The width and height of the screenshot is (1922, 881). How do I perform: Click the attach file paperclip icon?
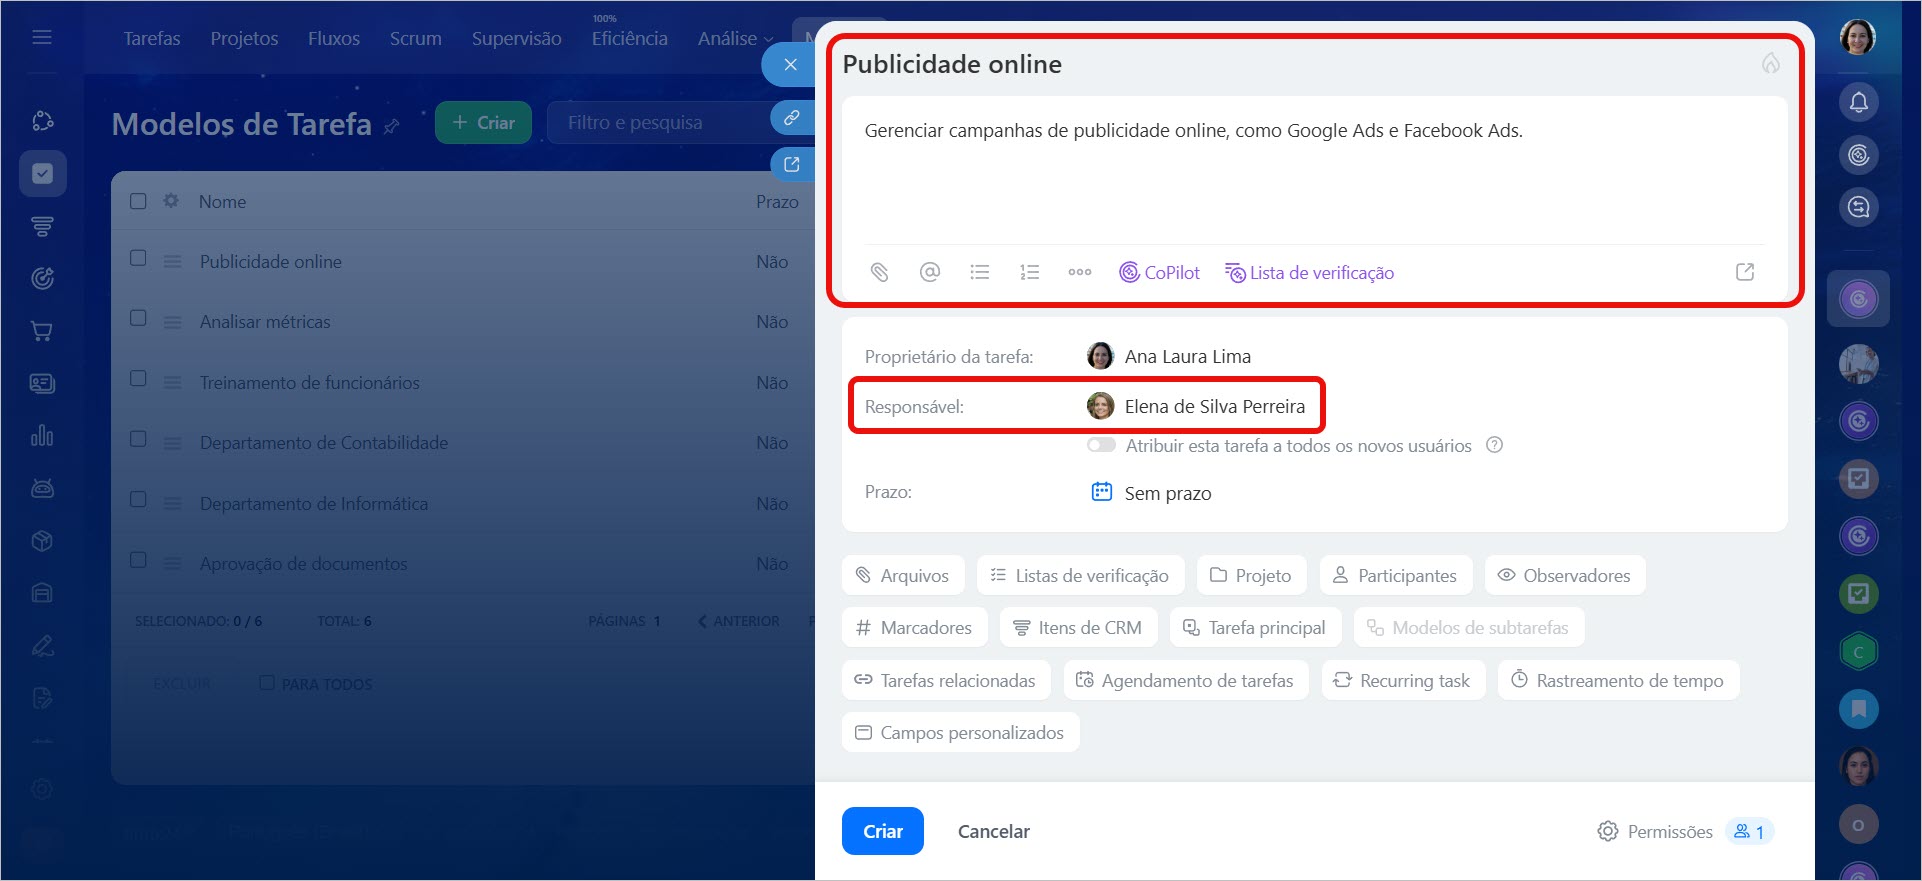879,272
